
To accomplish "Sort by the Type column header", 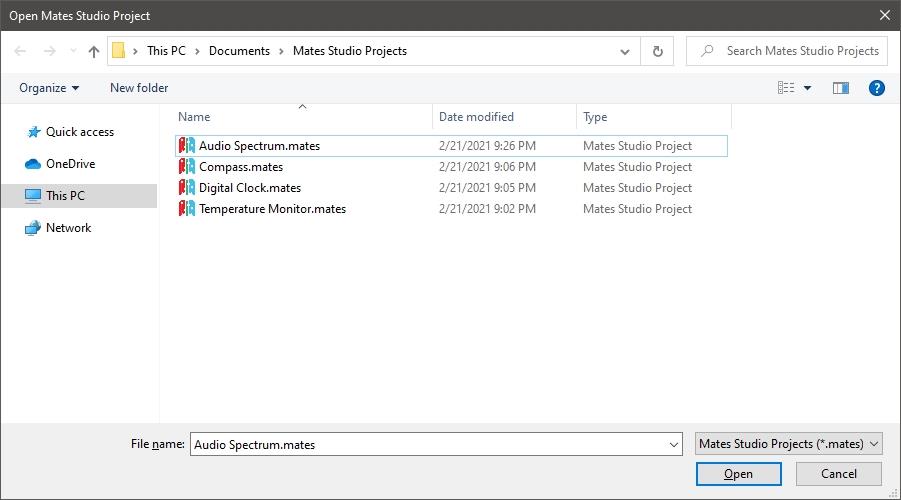I will (653, 117).
